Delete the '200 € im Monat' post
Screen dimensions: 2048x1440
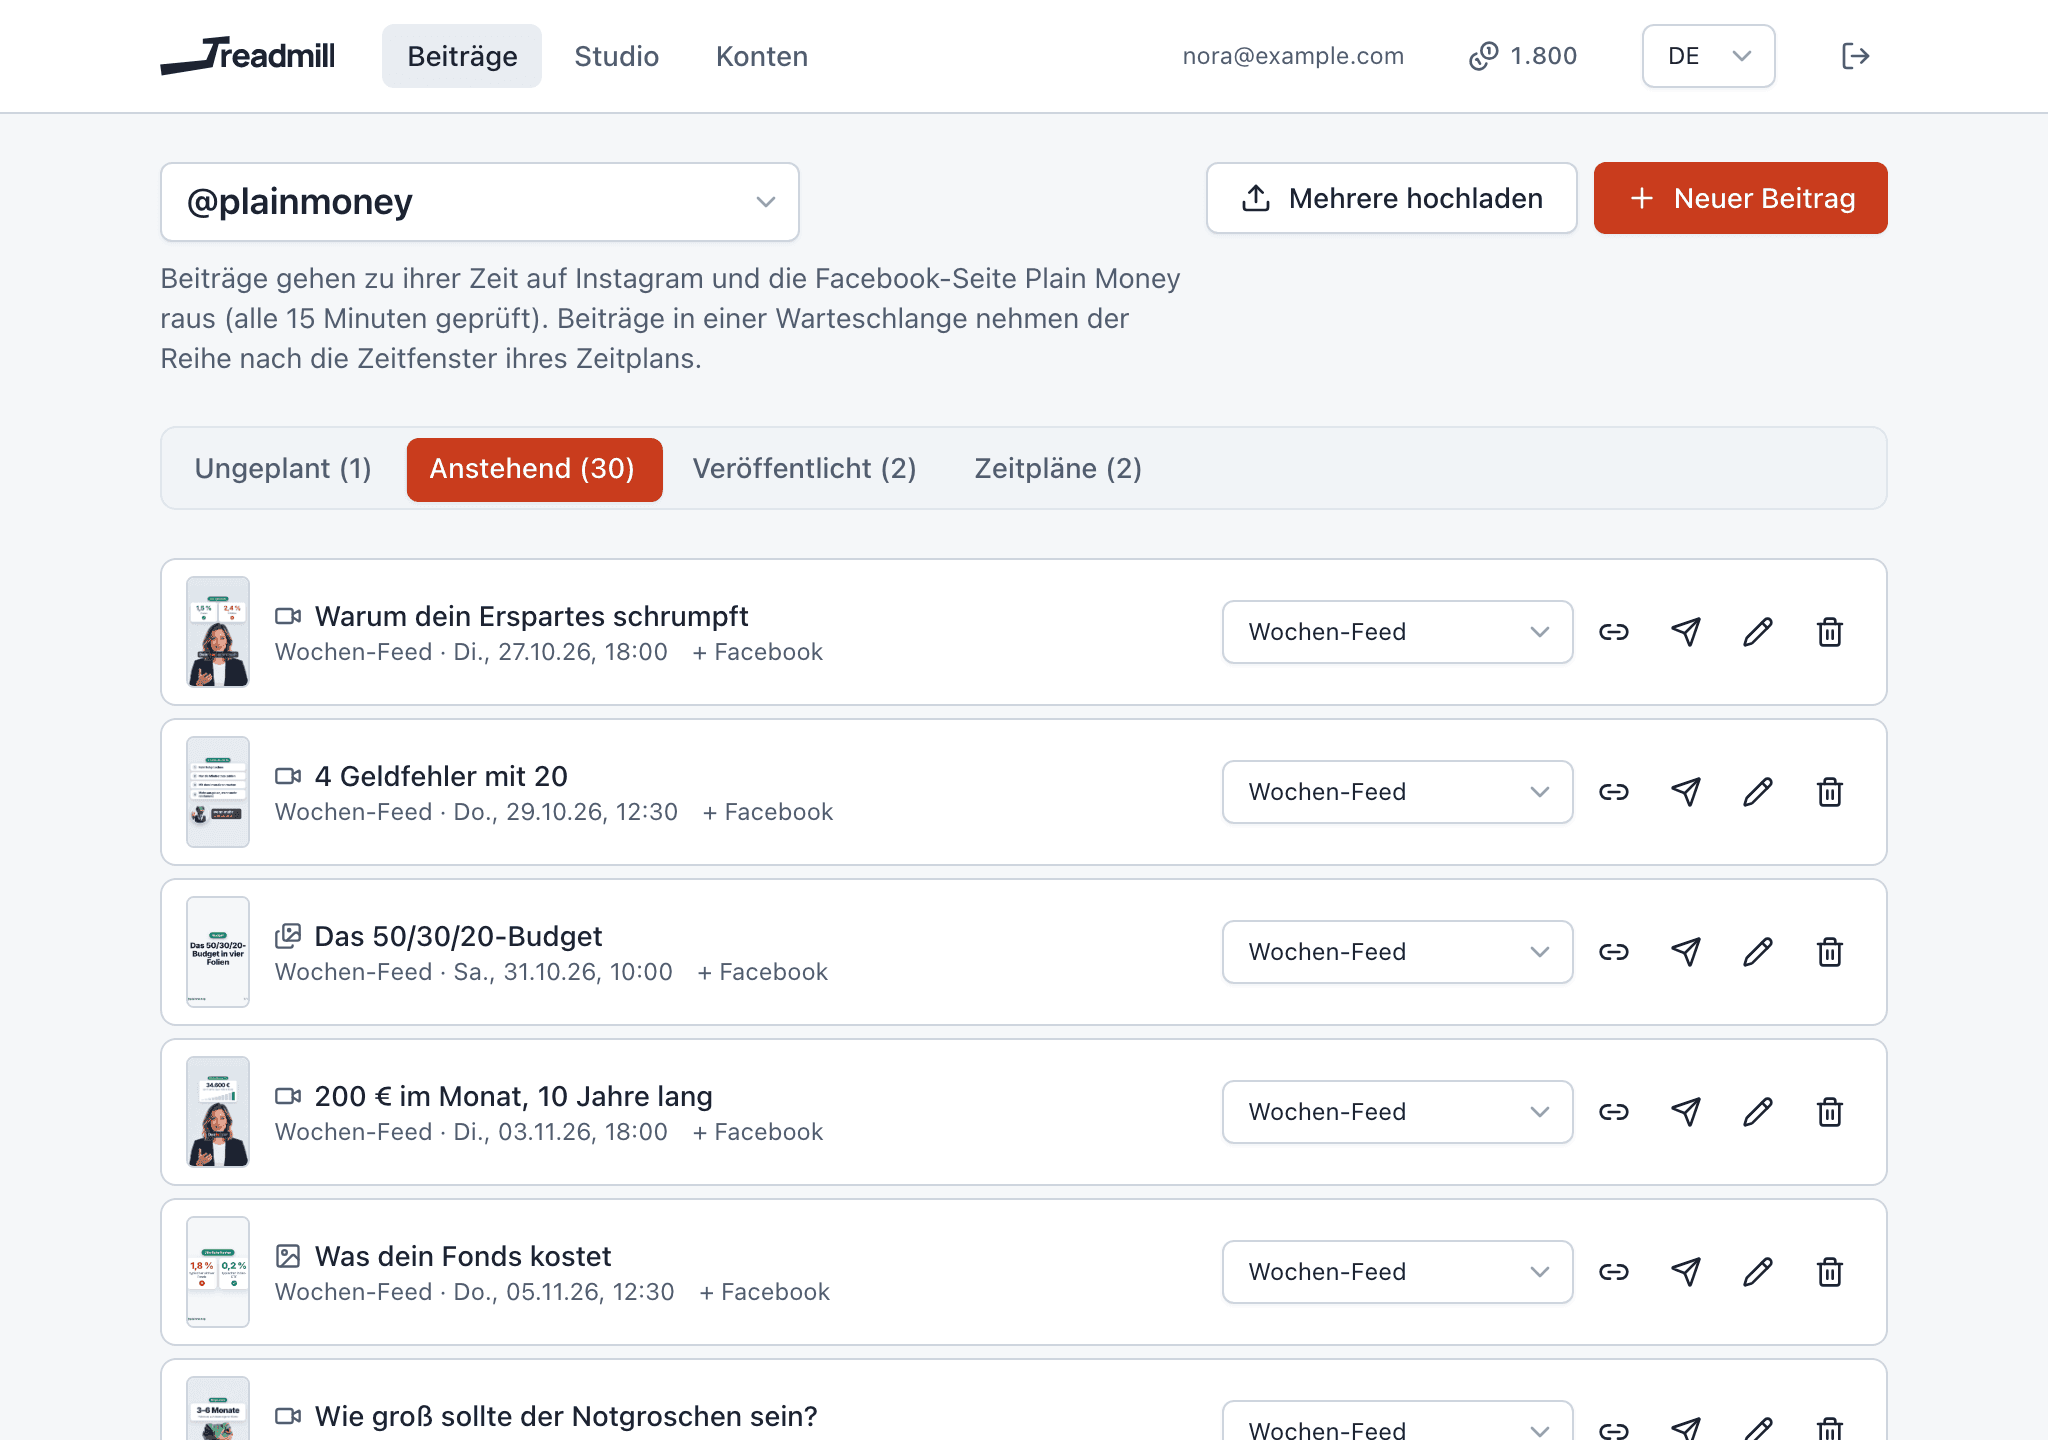(1830, 1112)
